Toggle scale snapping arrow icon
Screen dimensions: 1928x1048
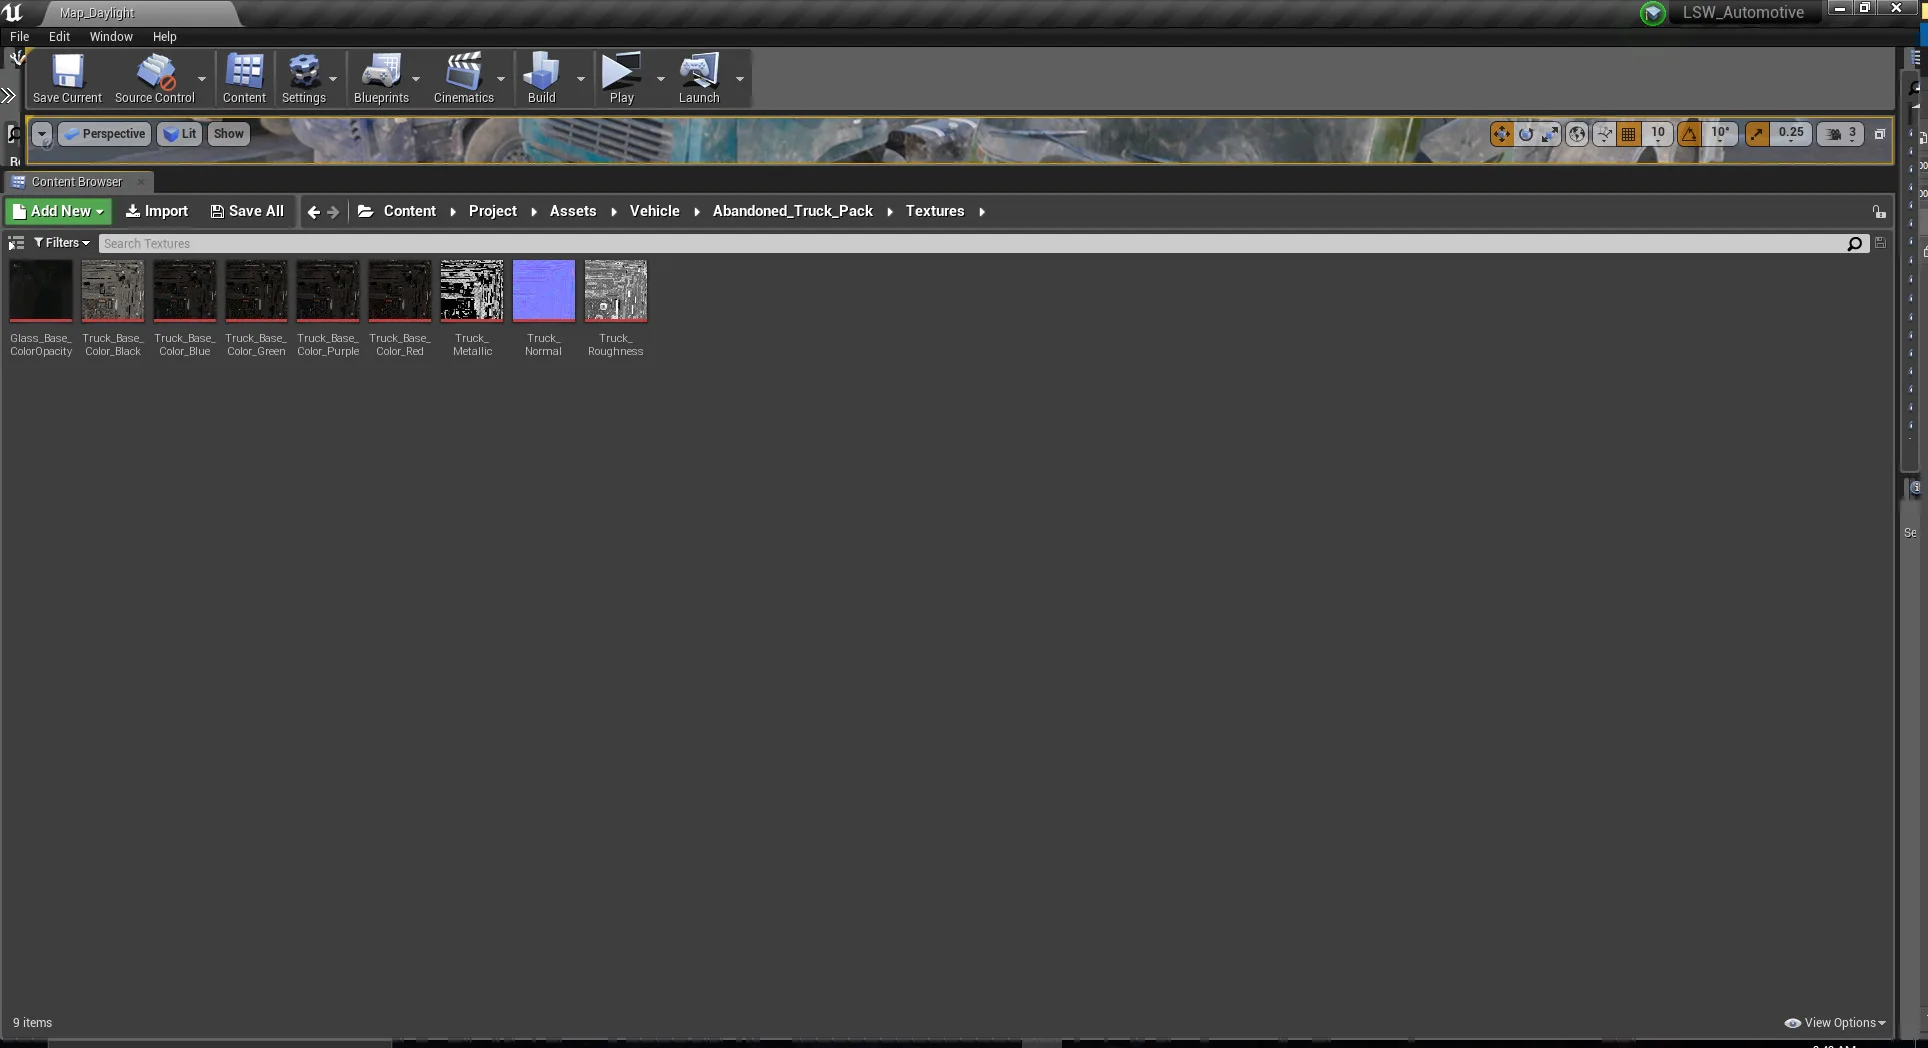1757,134
